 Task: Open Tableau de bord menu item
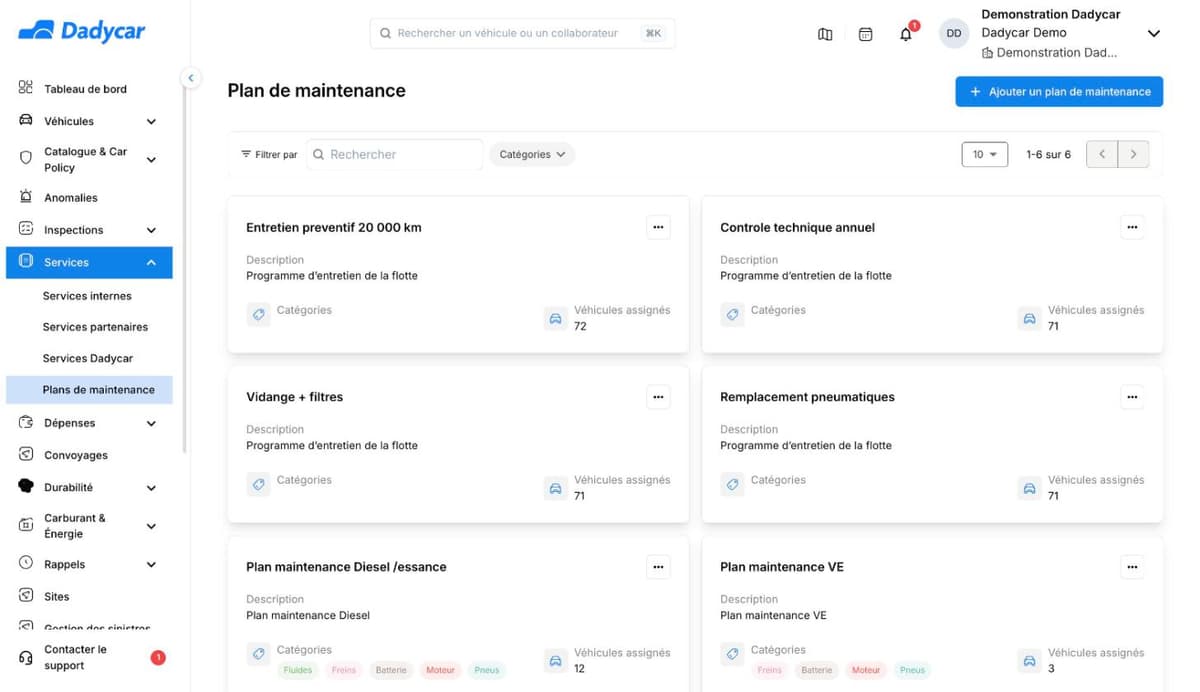tap(85, 89)
